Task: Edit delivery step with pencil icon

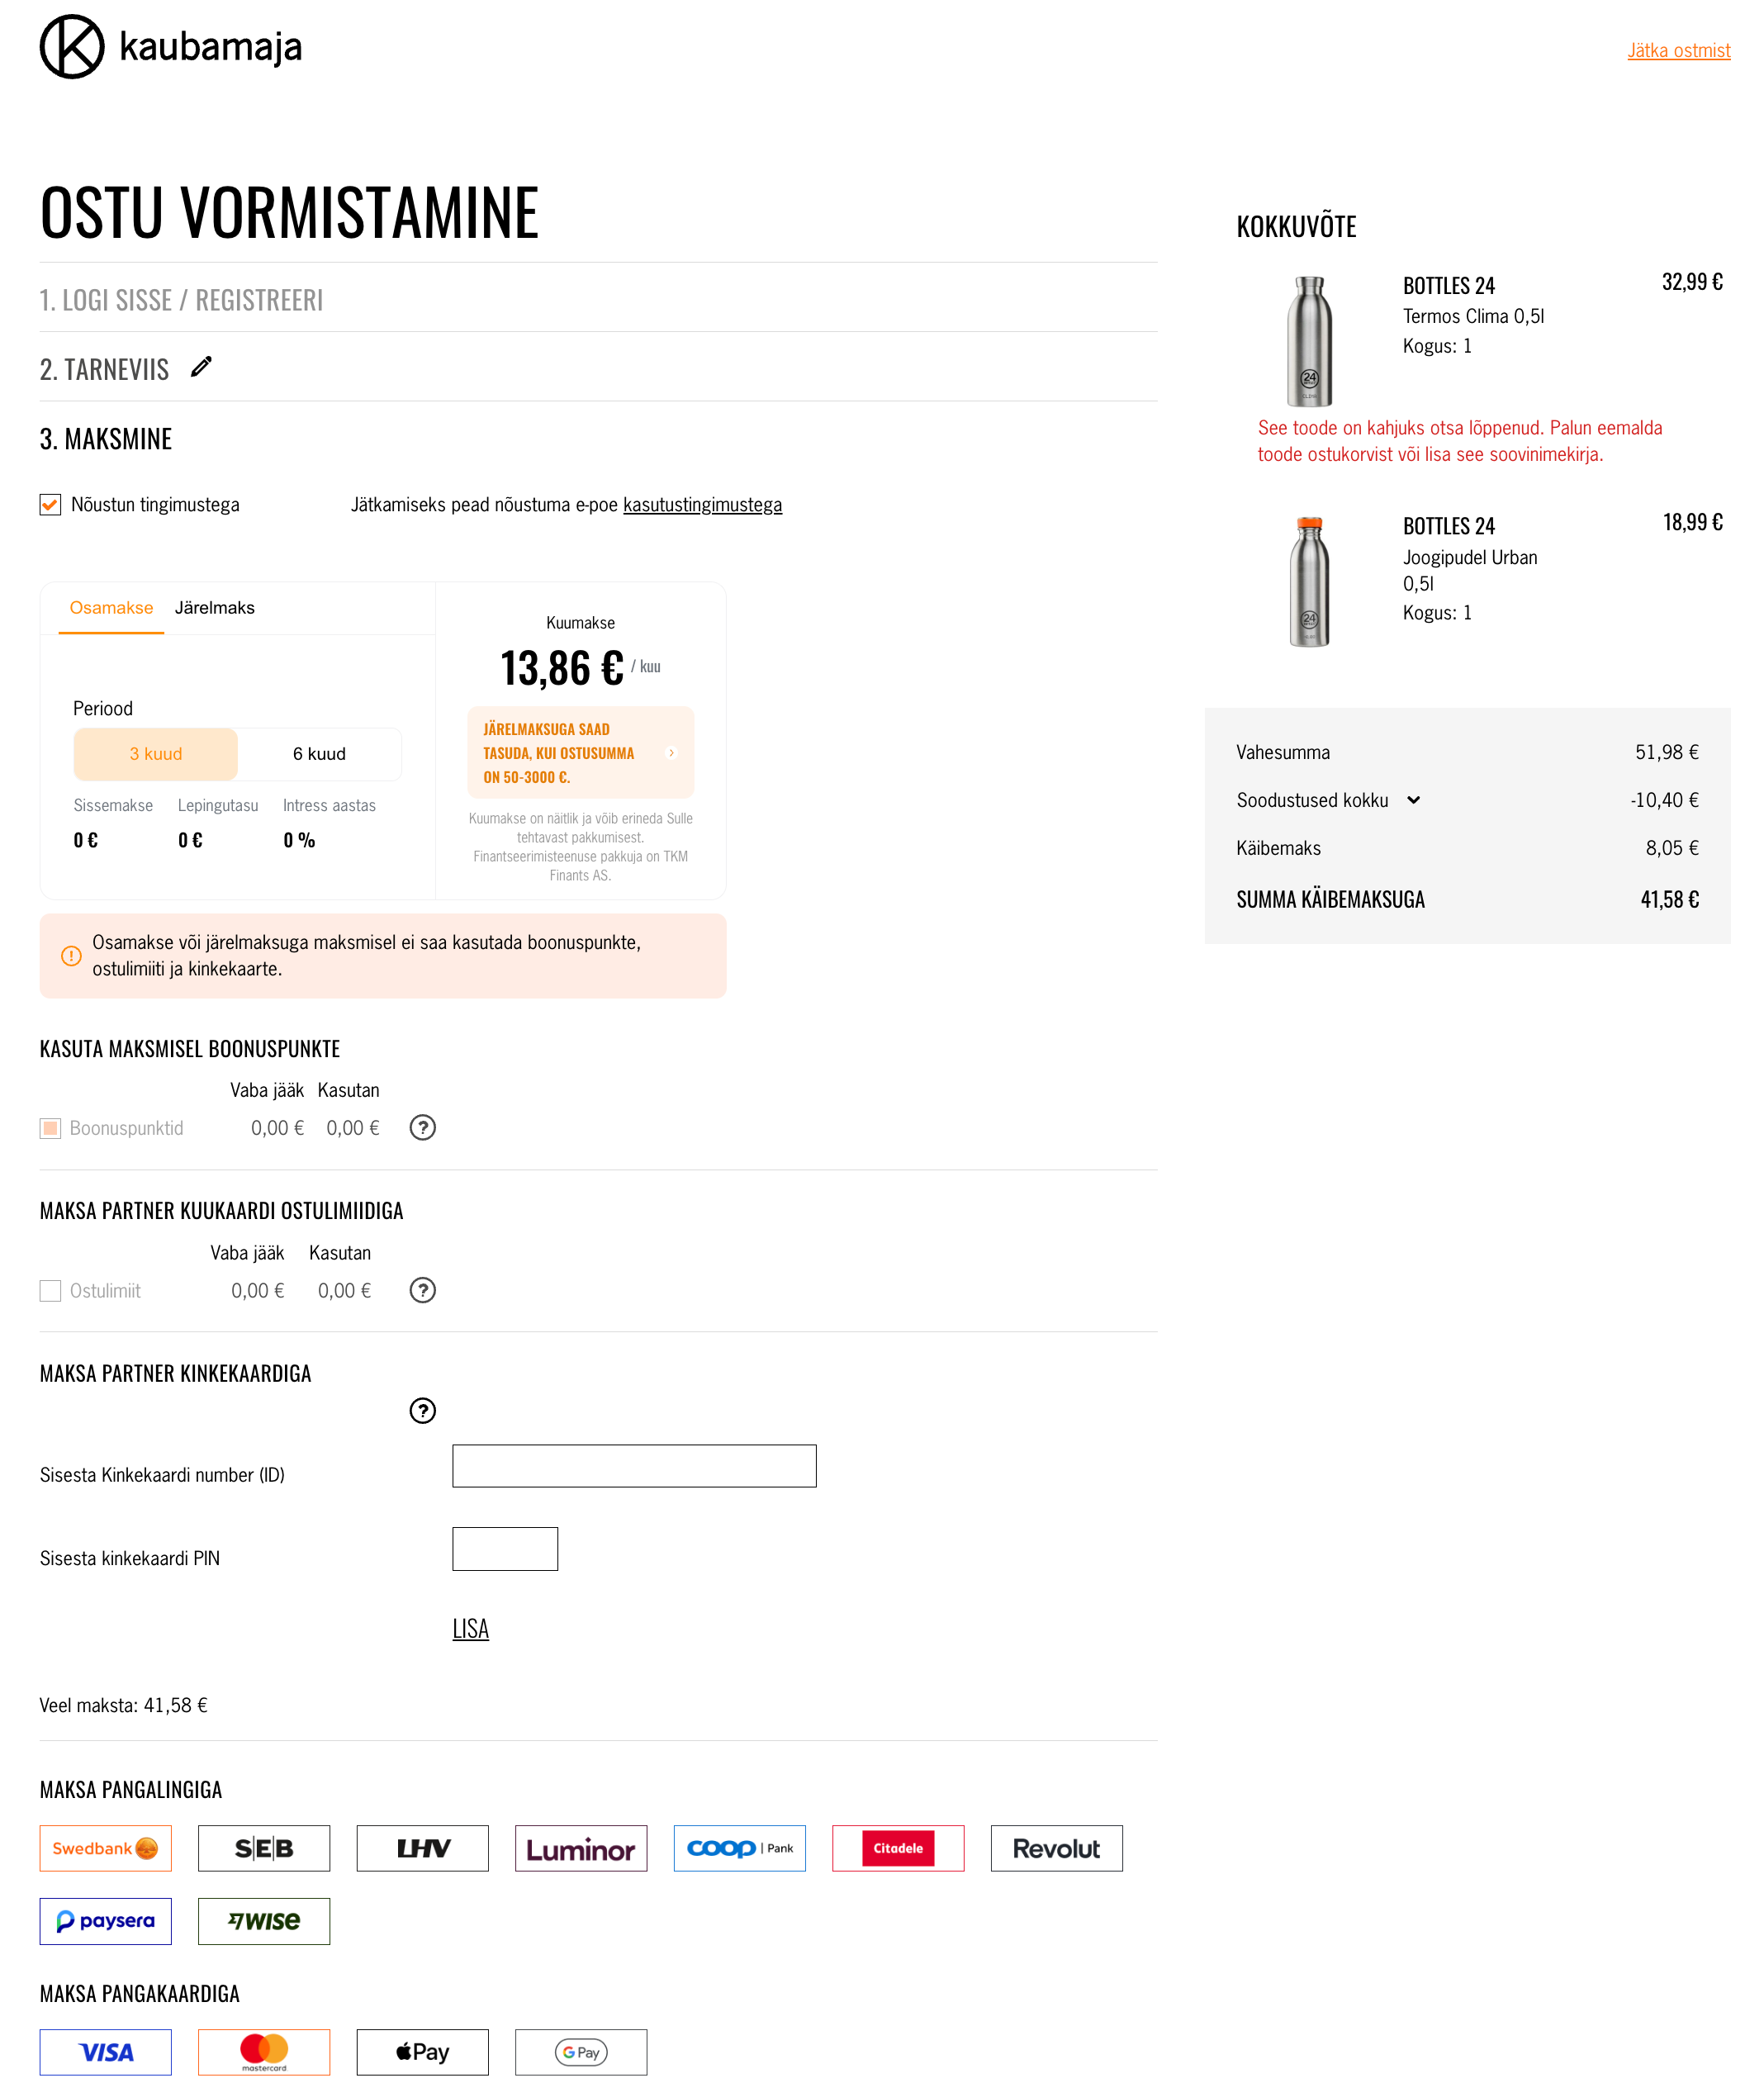Action: pos(201,367)
